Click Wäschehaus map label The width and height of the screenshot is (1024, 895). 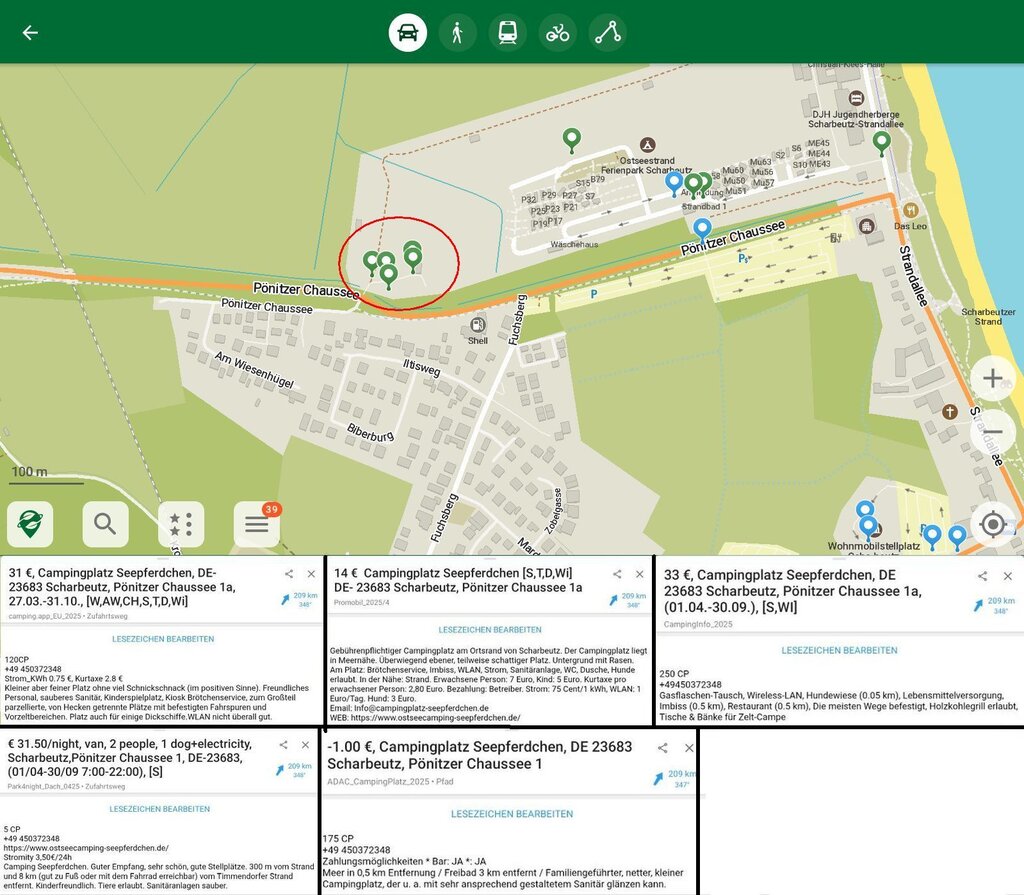(574, 244)
